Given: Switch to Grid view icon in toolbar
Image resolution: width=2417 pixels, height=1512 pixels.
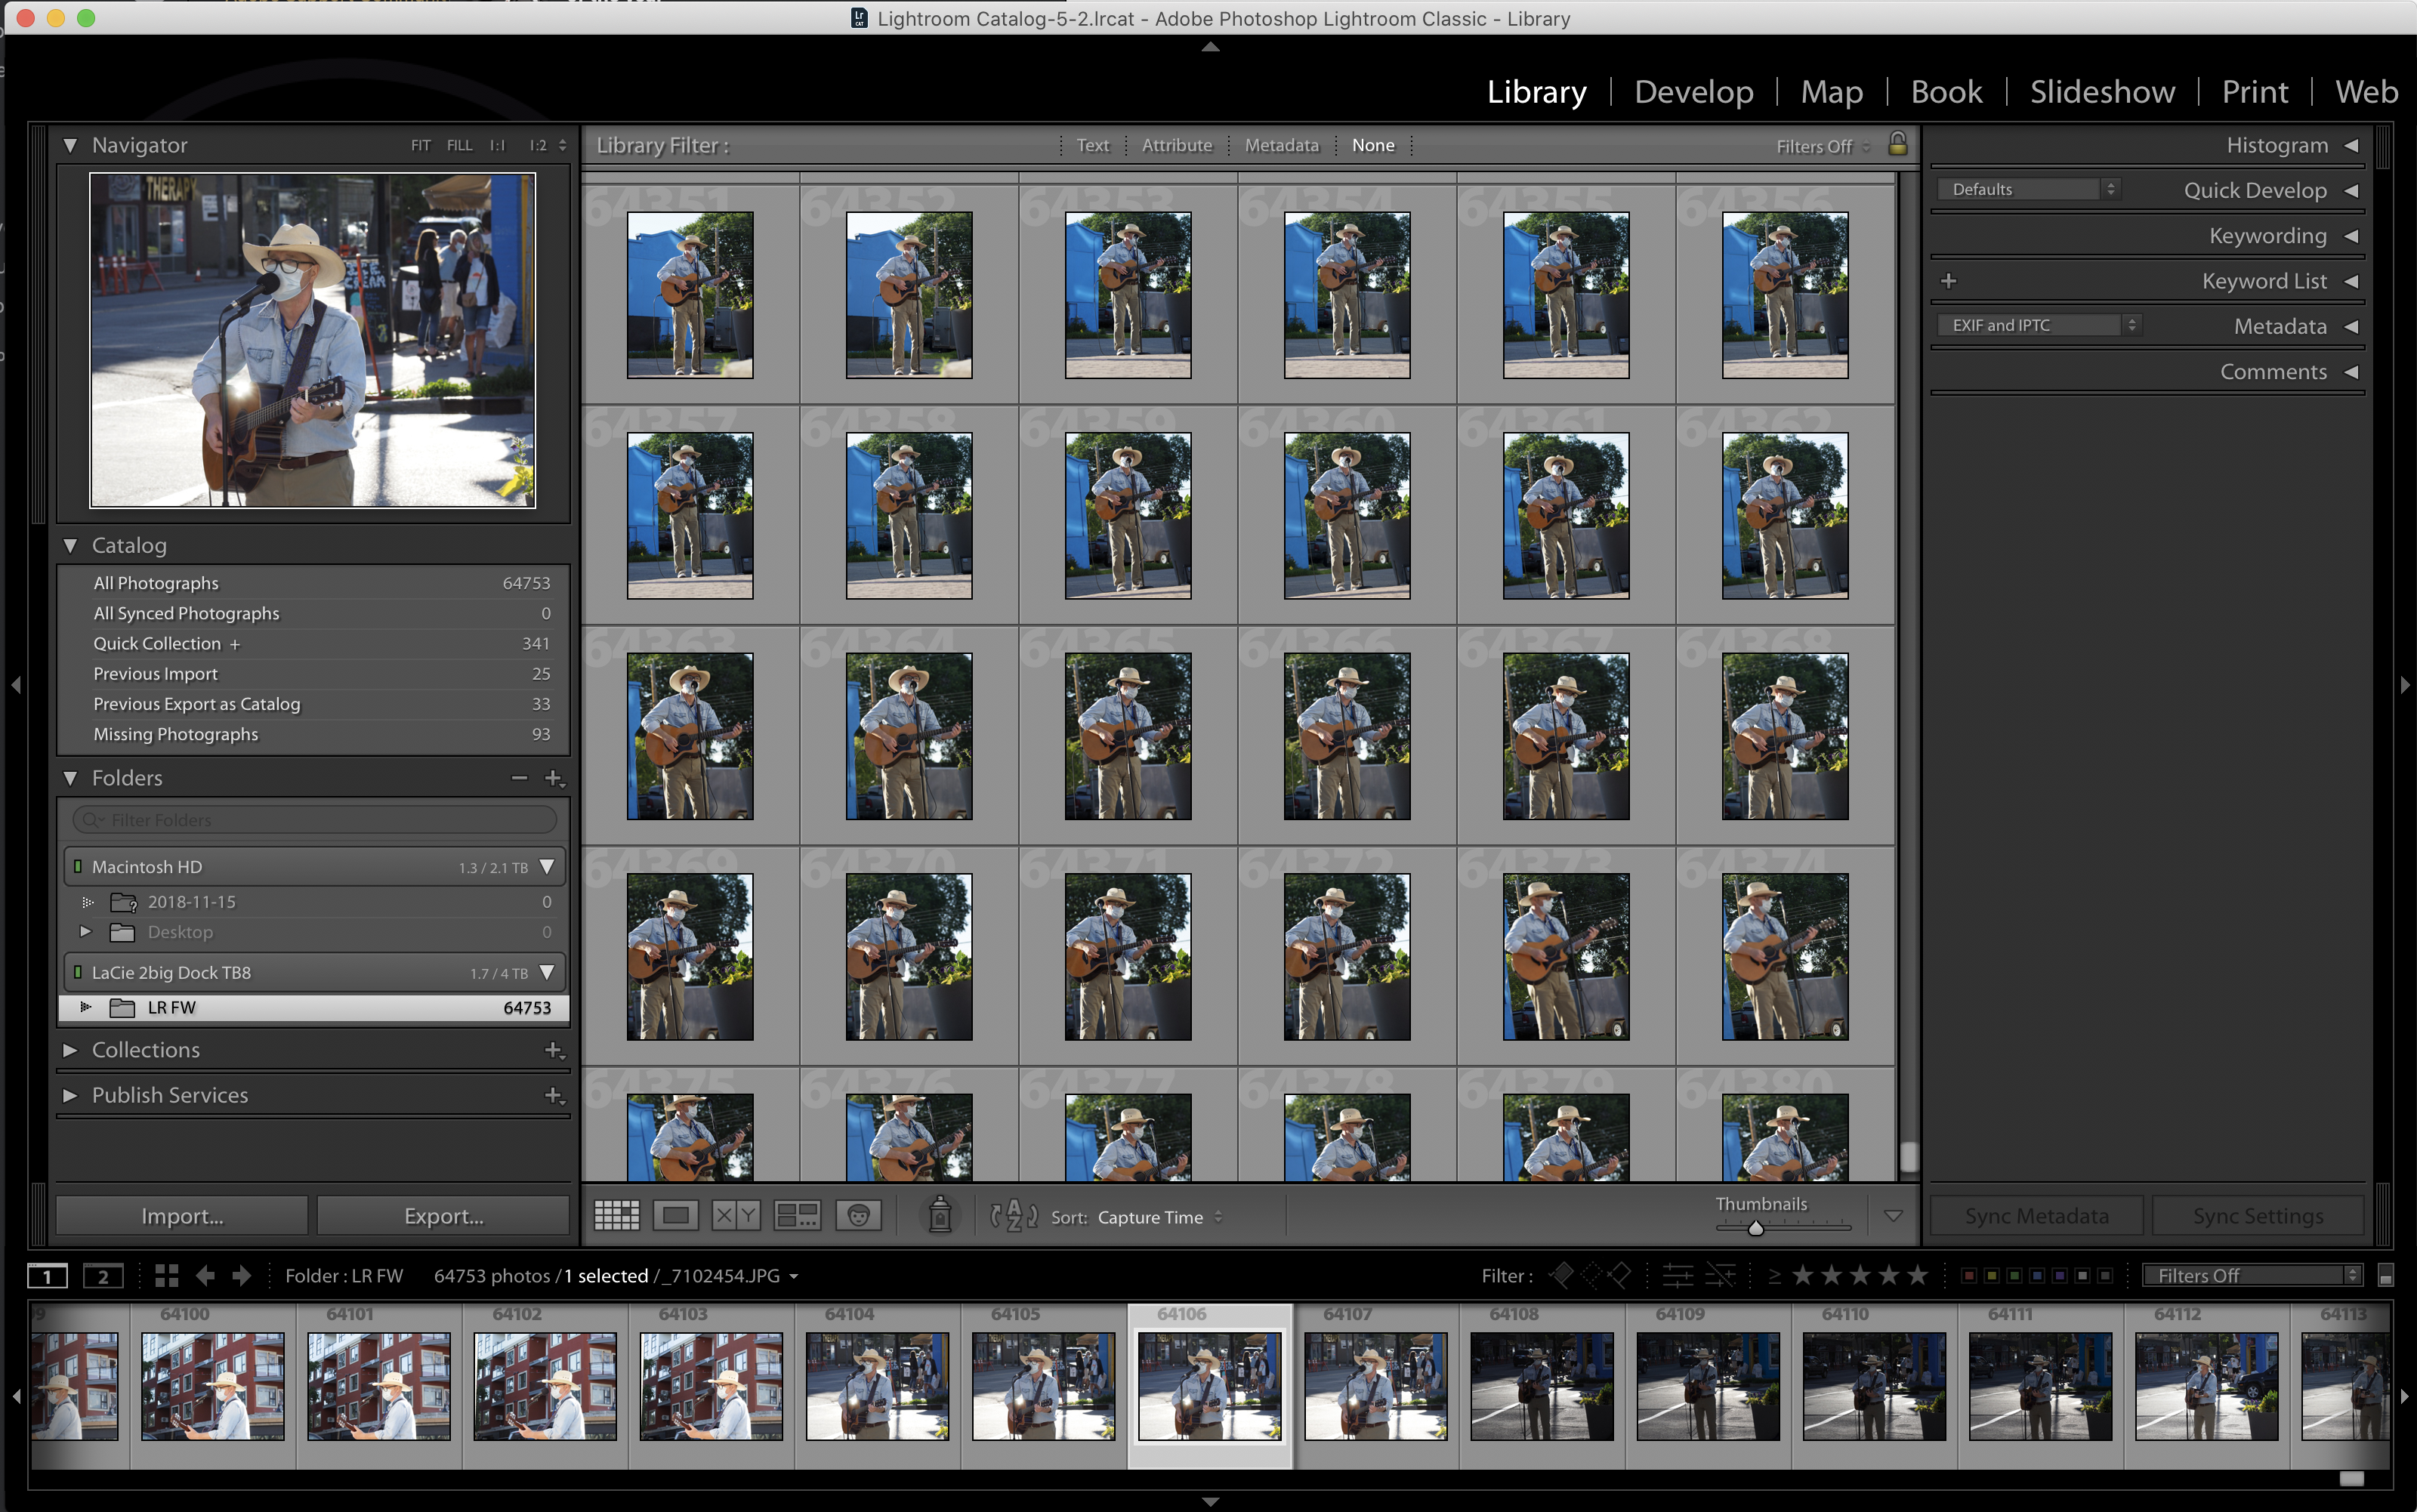Looking at the screenshot, I should (616, 1216).
